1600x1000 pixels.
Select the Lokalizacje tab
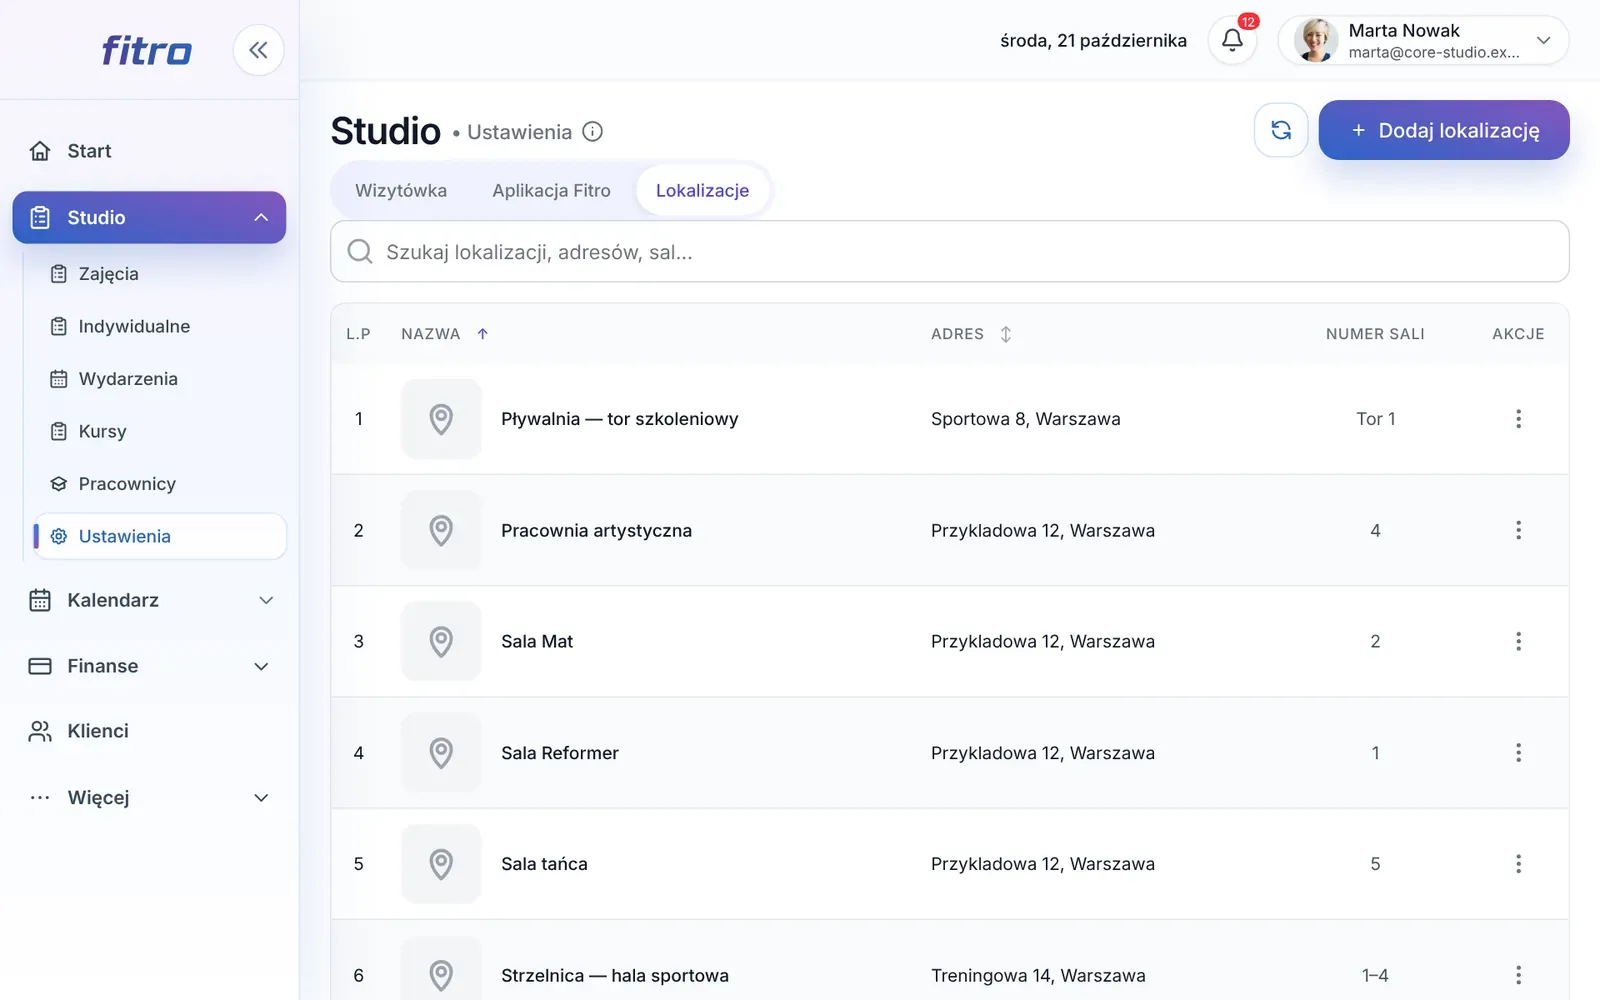(702, 190)
